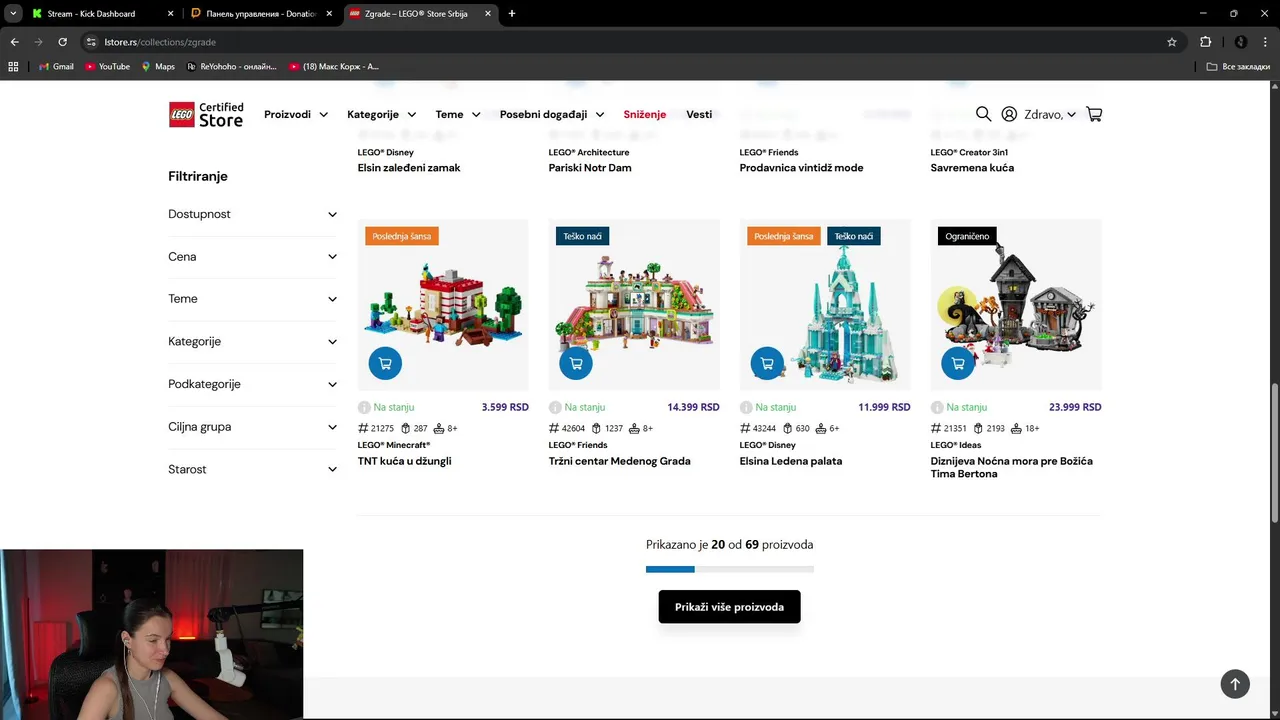This screenshot has height=720, width=1280.
Task: Go to the Vesti page
Action: pyautogui.click(x=699, y=114)
